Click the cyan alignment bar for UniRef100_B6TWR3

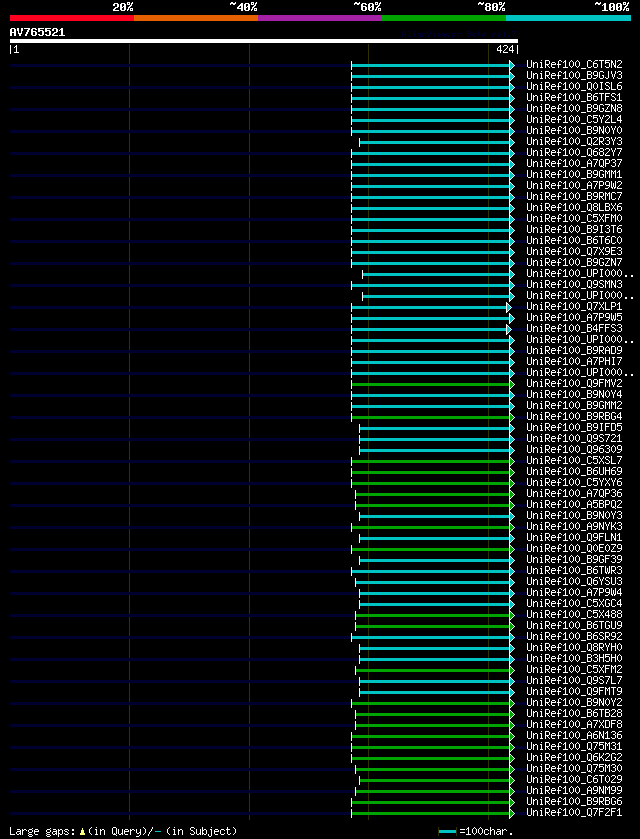tap(431, 571)
